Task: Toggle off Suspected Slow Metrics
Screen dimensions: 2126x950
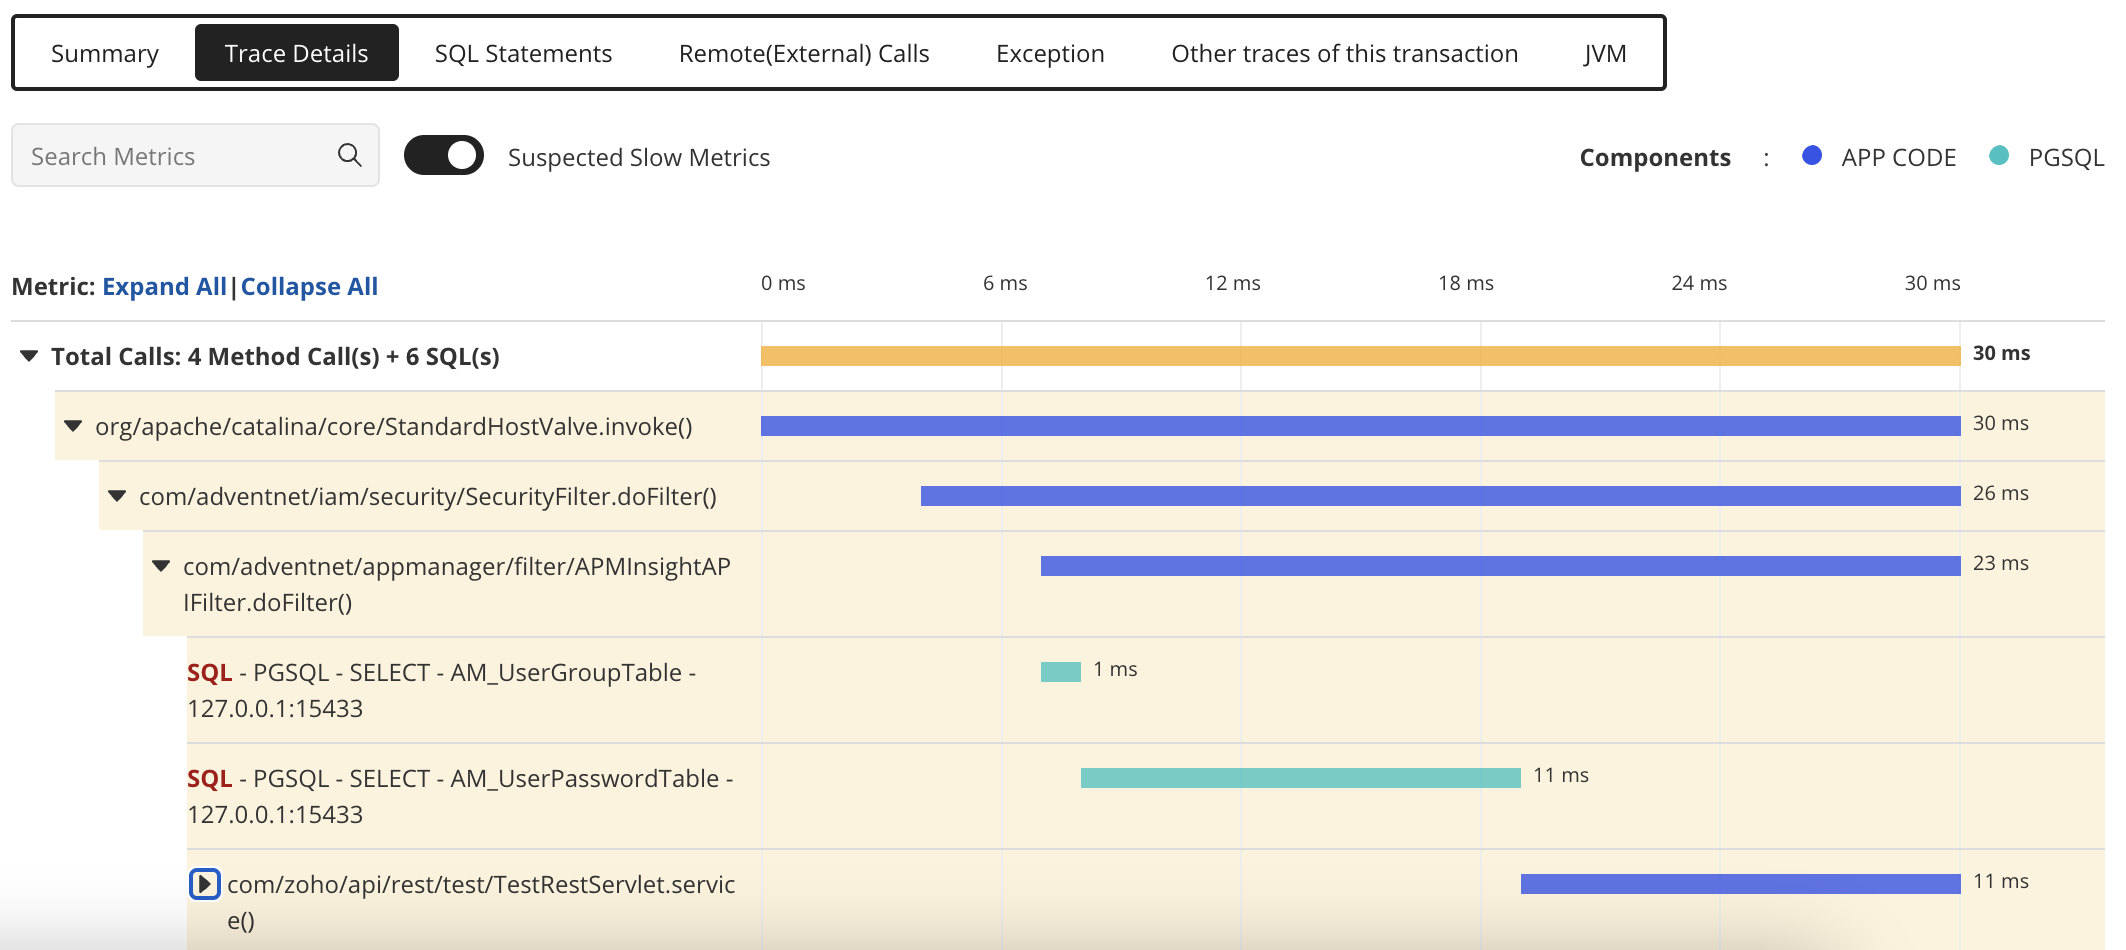Action: [x=443, y=155]
